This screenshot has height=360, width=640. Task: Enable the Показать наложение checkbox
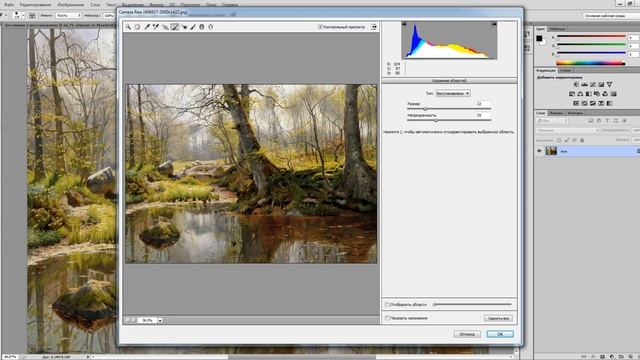(387, 318)
